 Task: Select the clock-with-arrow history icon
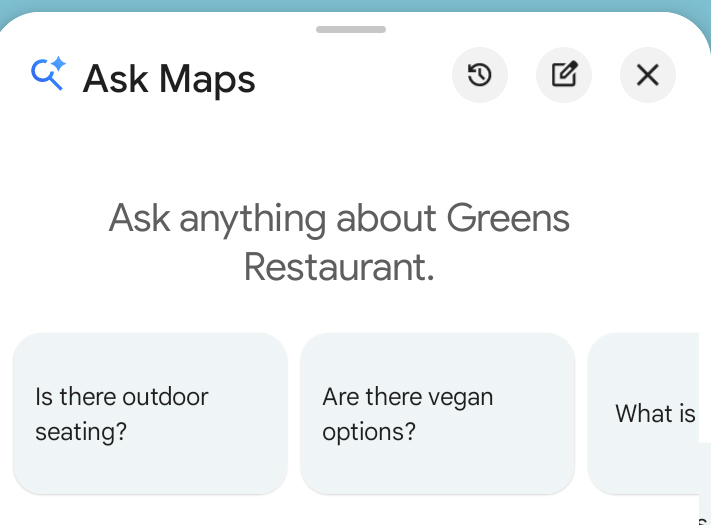[480, 75]
